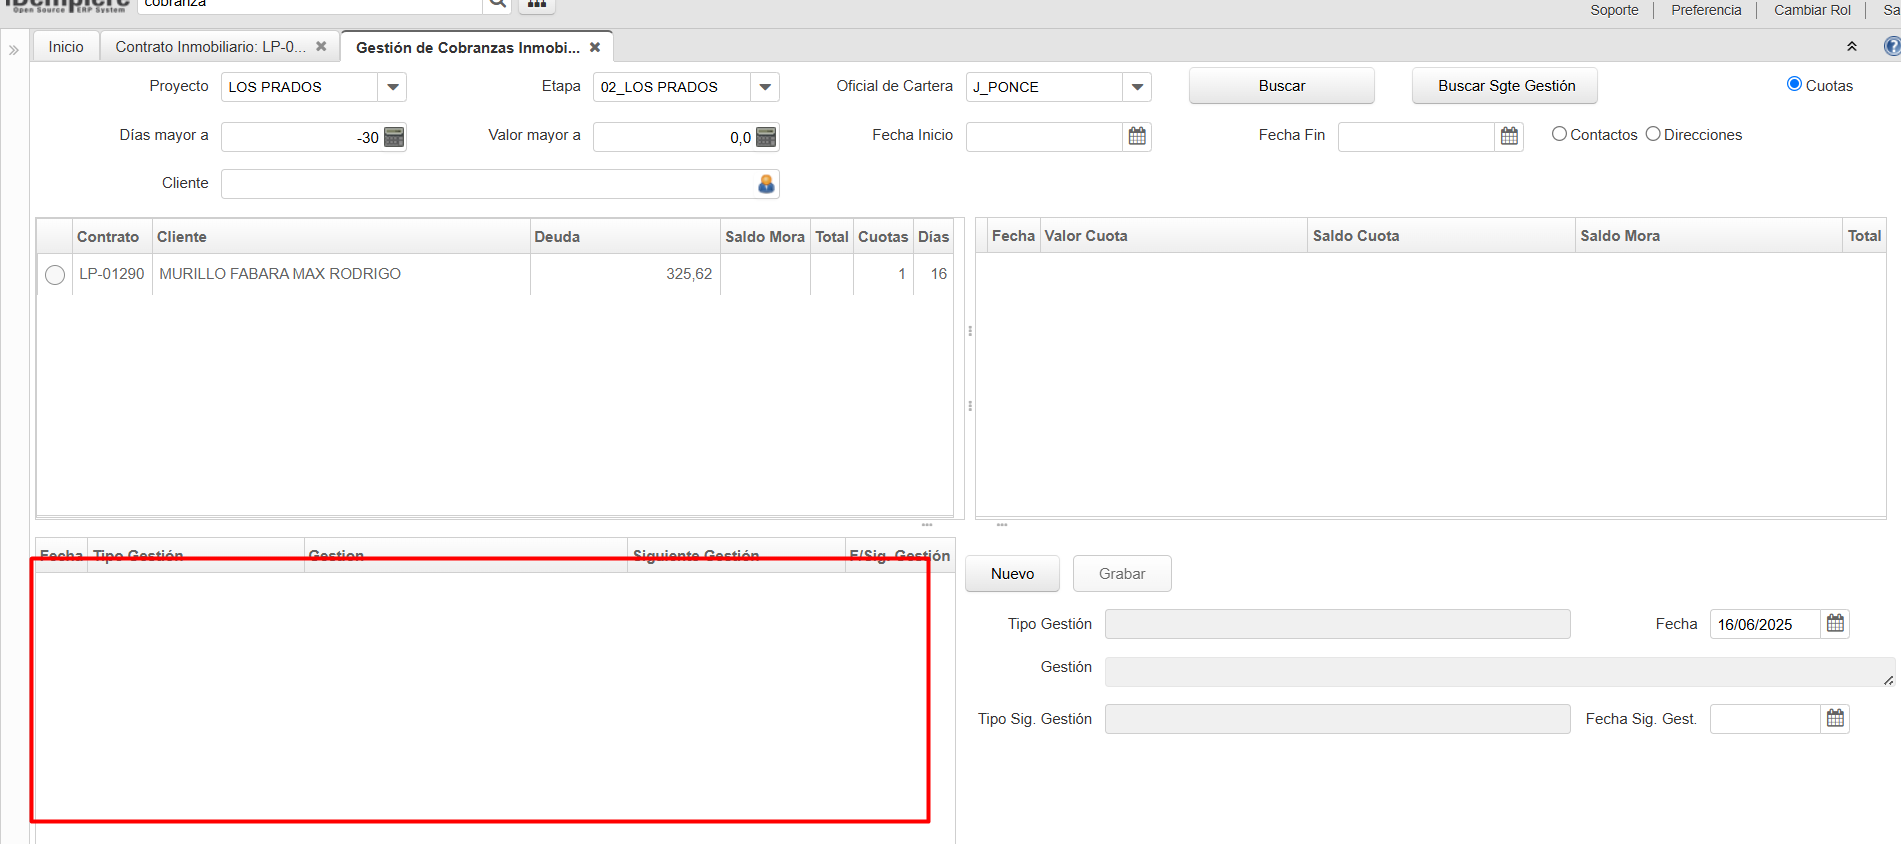The image size is (1901, 844).
Task: Open Oficial de Cartera dropdown
Action: [x=1137, y=87]
